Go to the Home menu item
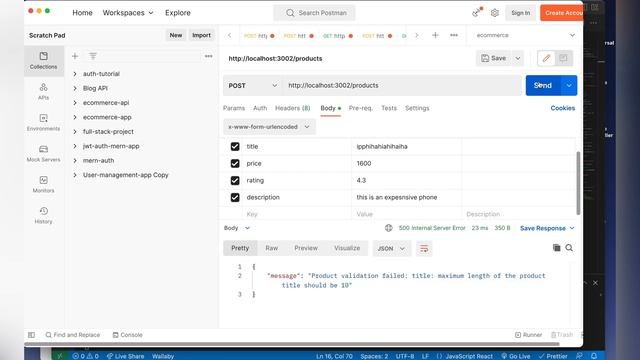640x360 pixels. [x=82, y=13]
